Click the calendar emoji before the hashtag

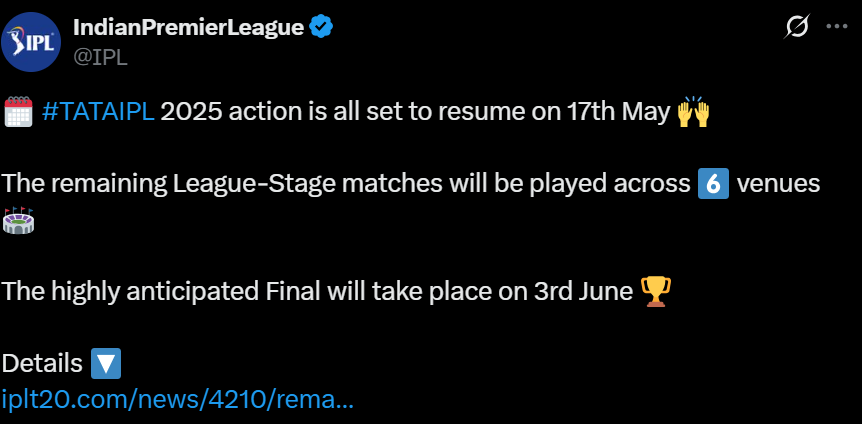coord(19,112)
